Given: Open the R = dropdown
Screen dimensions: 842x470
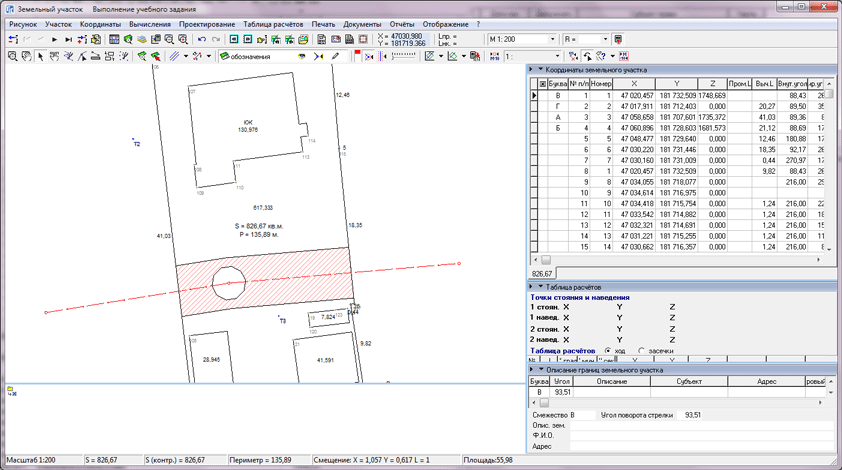Looking at the screenshot, I should tap(605, 39).
